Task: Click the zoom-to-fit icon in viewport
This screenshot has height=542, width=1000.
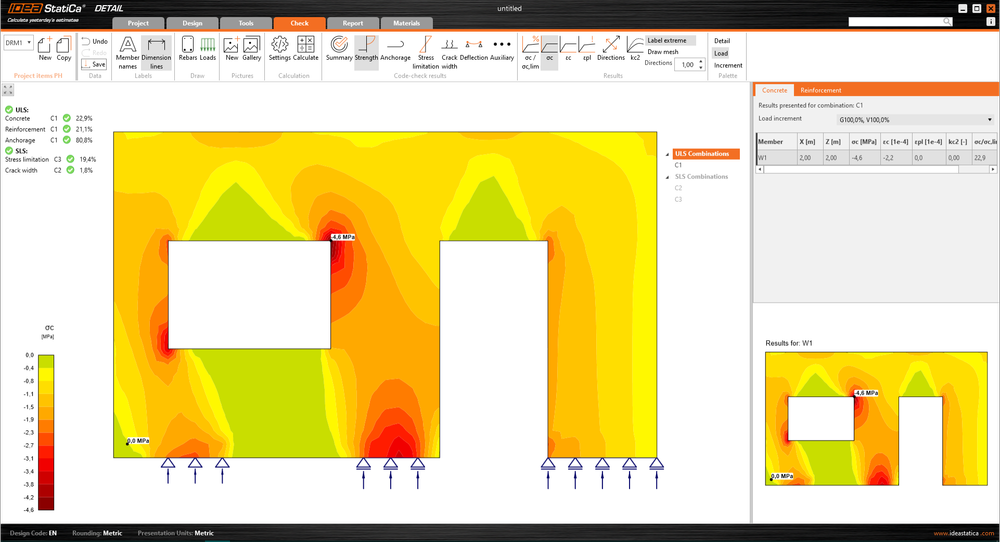Action: click(8, 90)
